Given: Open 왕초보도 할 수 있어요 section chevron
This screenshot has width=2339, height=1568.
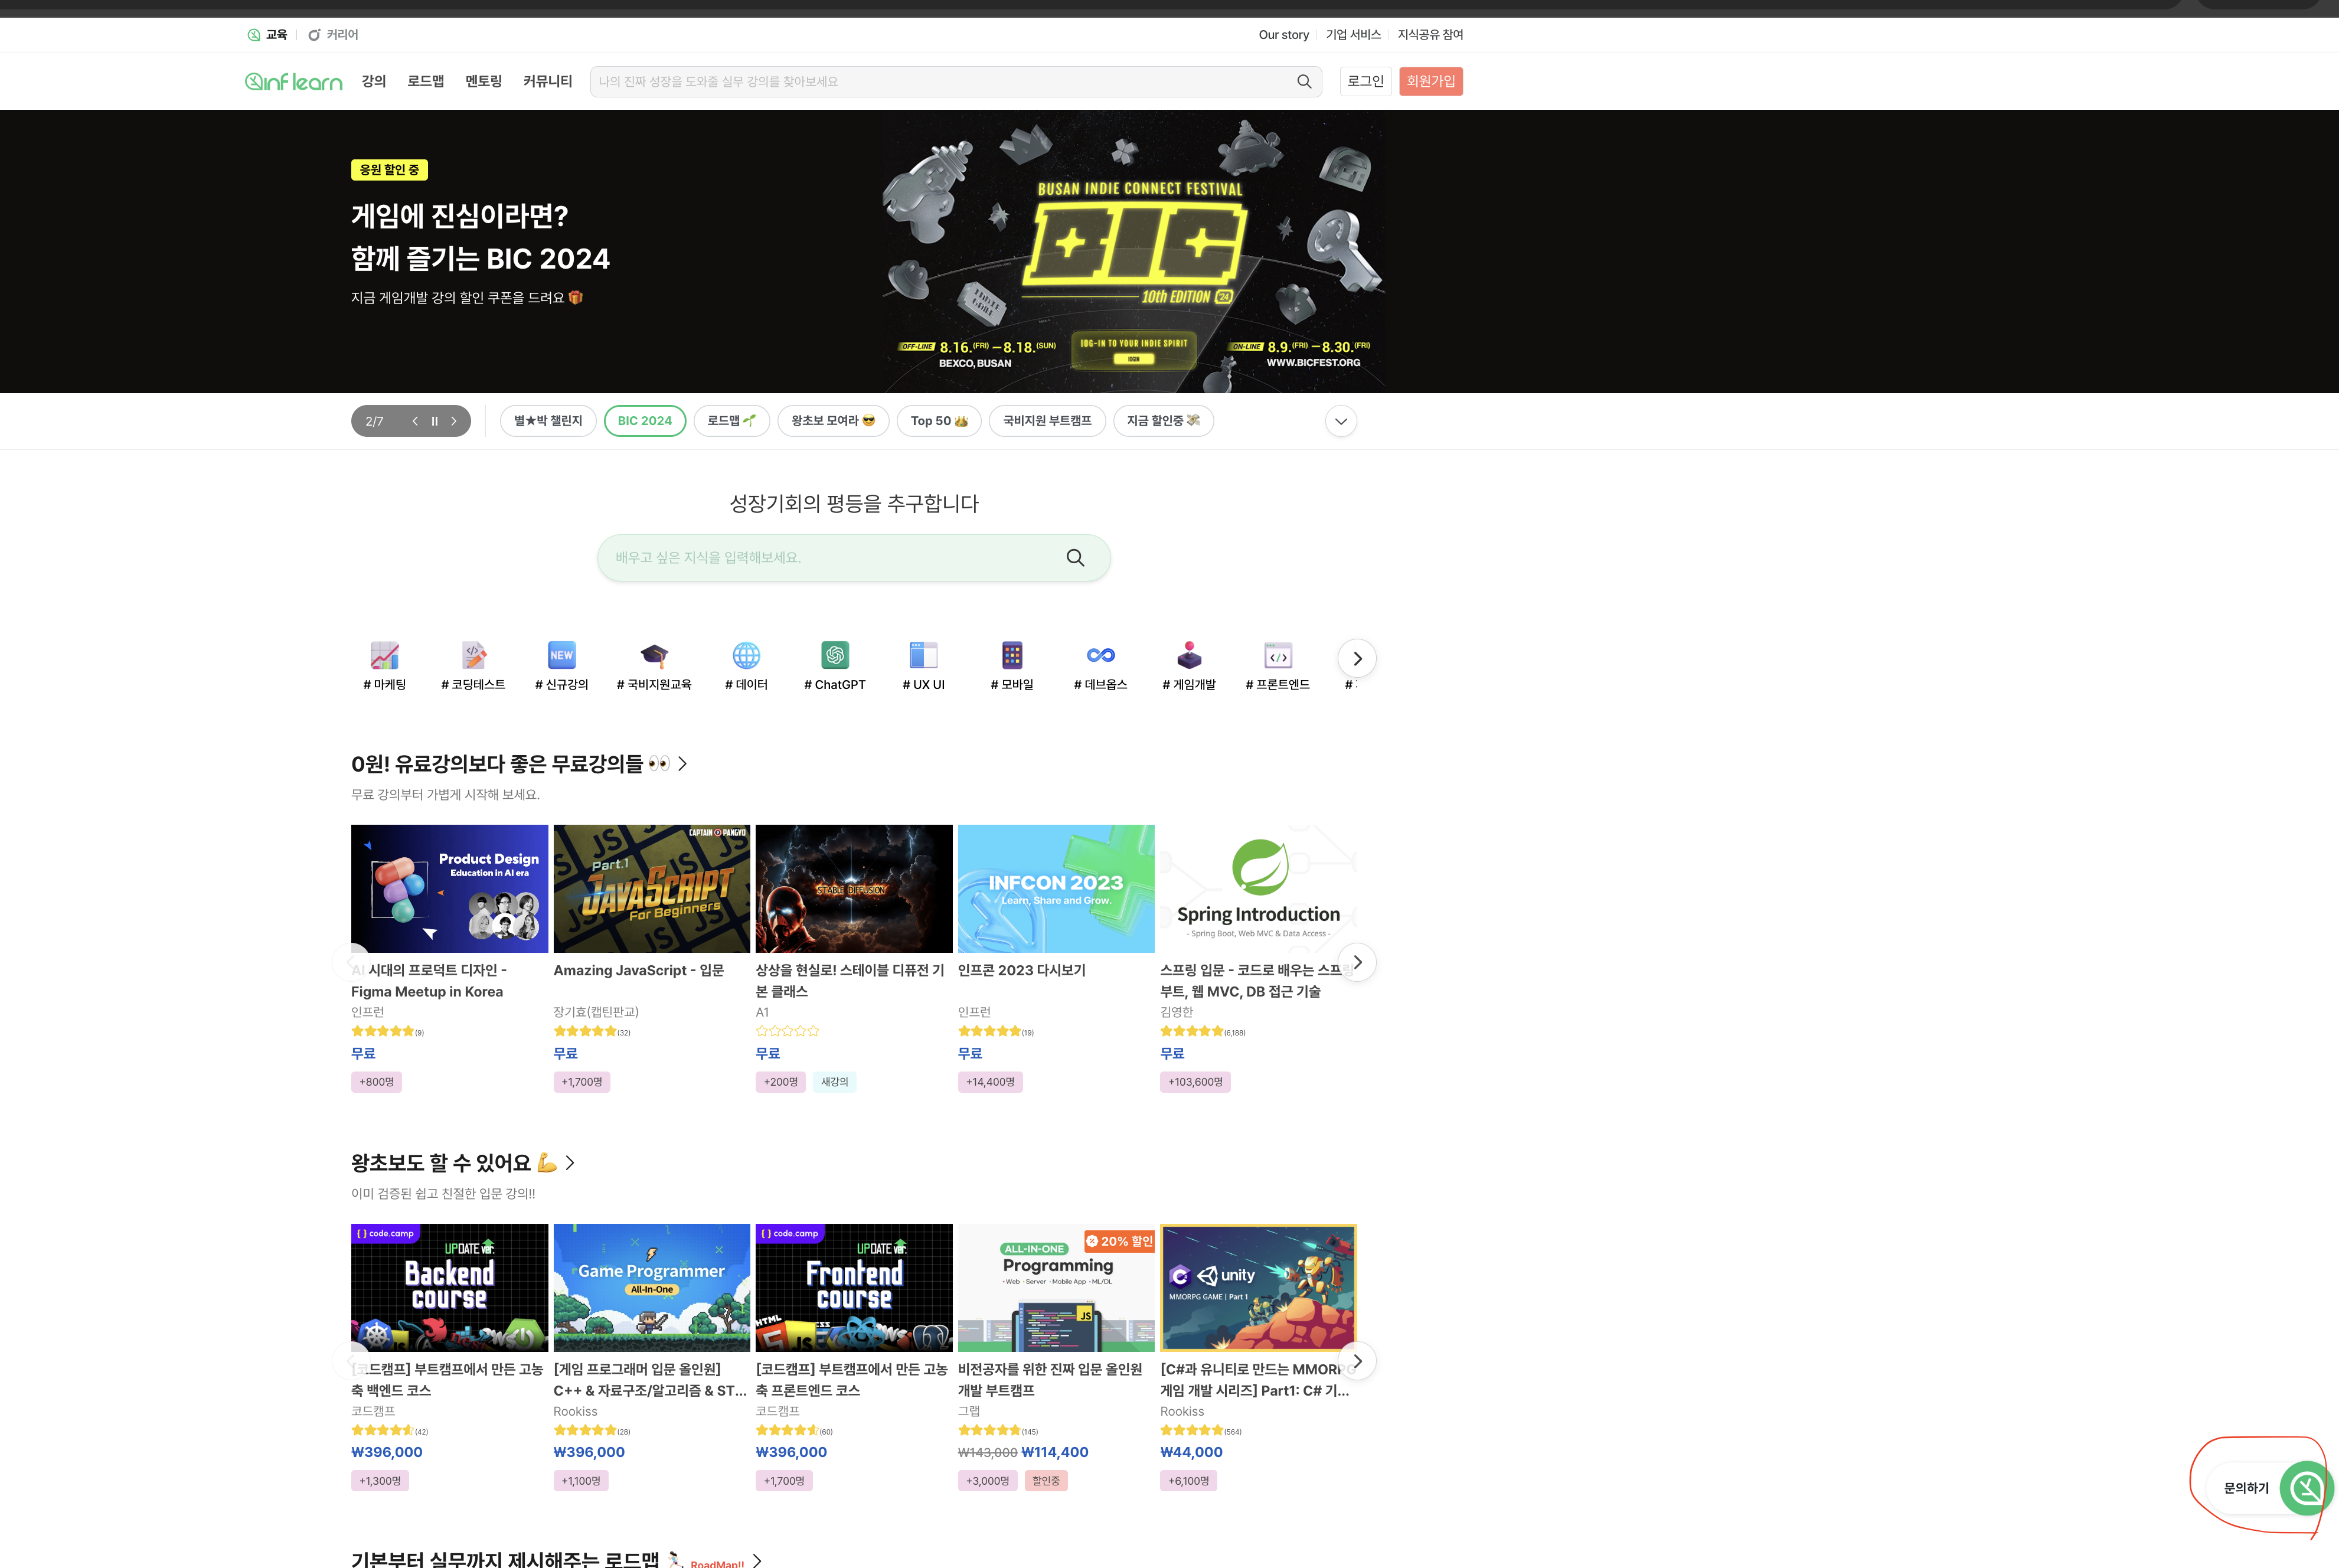Looking at the screenshot, I should click(570, 1163).
